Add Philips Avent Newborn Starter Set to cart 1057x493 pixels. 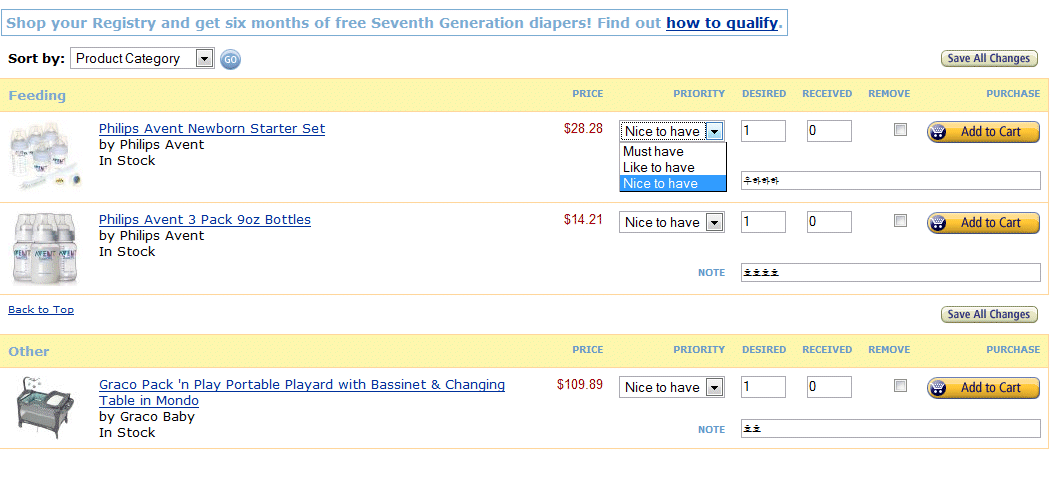click(x=984, y=132)
